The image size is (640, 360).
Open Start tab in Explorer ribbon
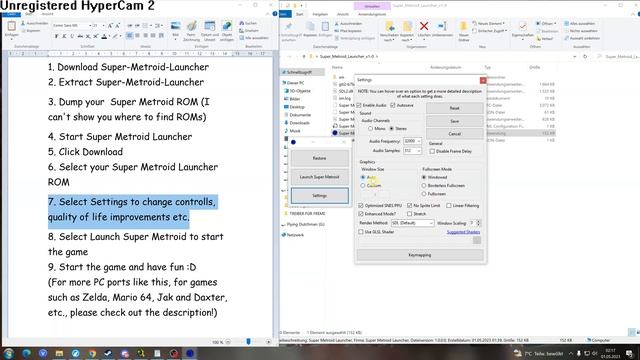click(300, 14)
